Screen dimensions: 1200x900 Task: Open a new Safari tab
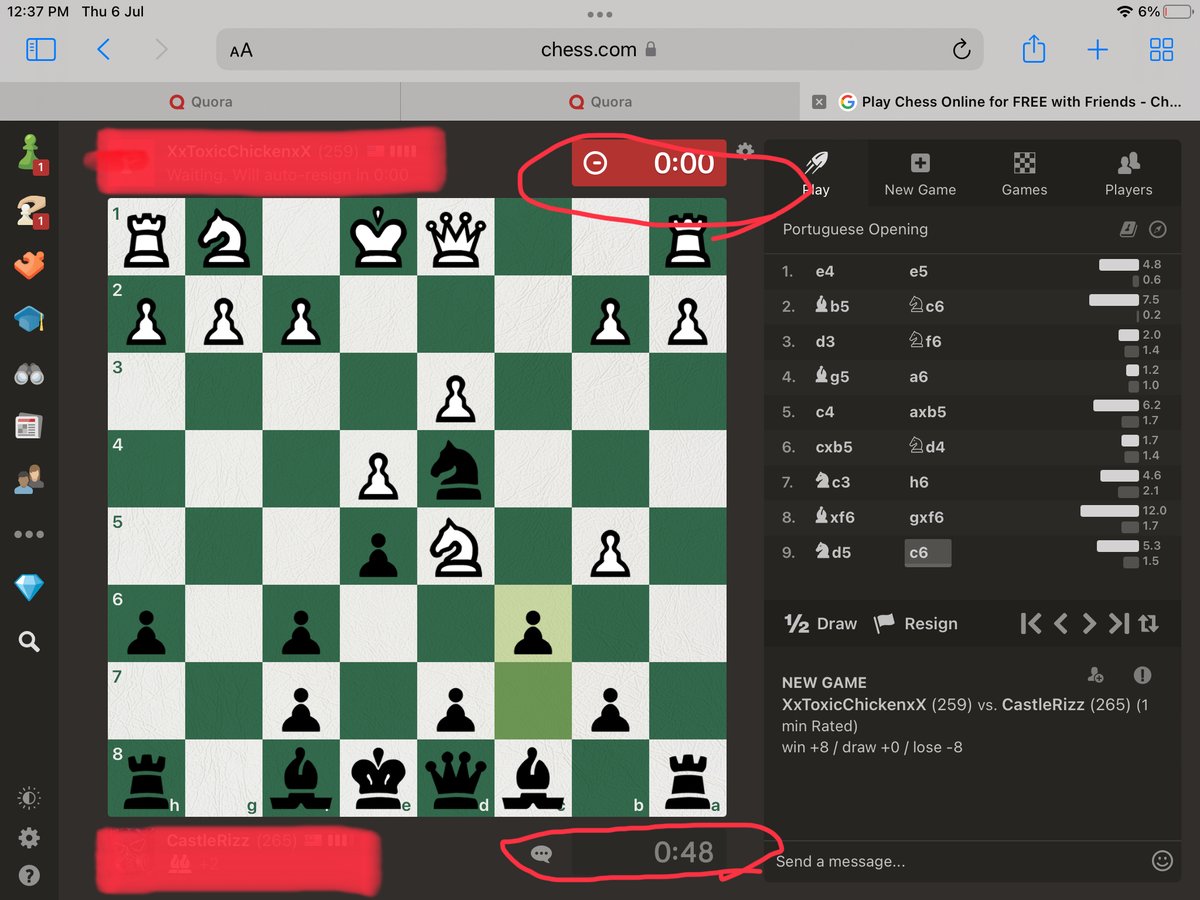(x=1097, y=49)
